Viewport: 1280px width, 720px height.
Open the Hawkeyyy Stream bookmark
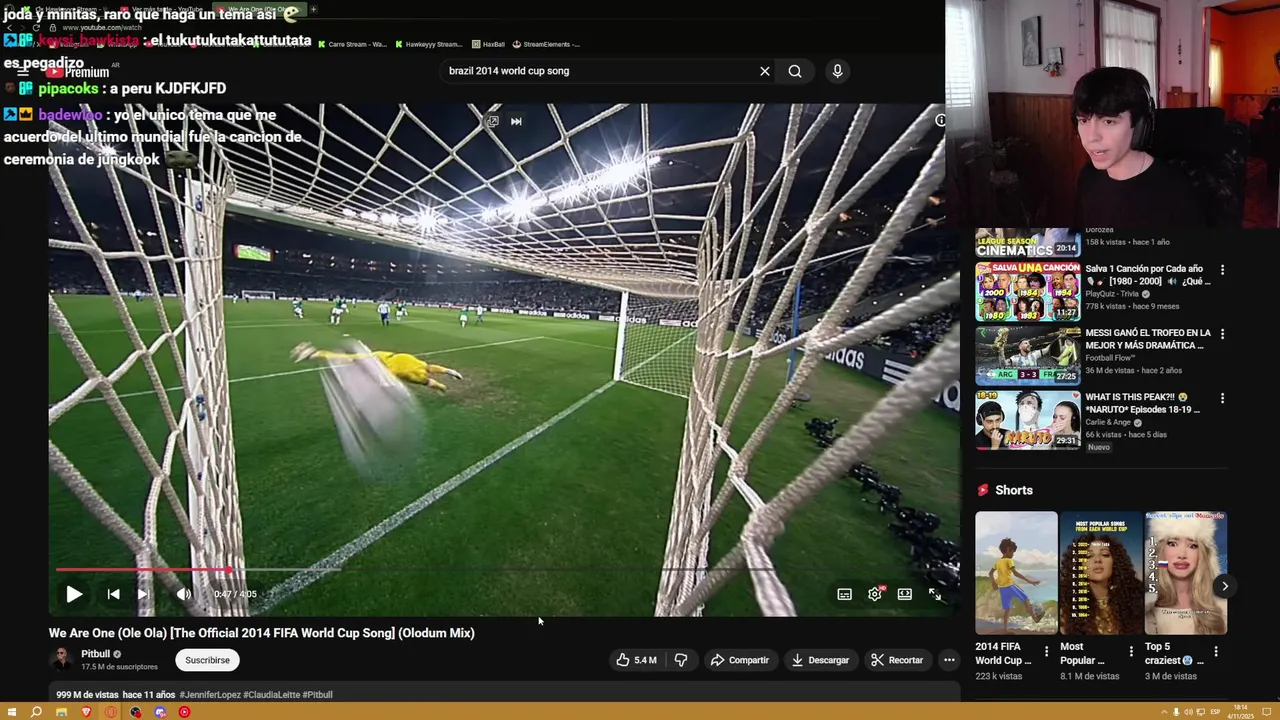(x=428, y=44)
